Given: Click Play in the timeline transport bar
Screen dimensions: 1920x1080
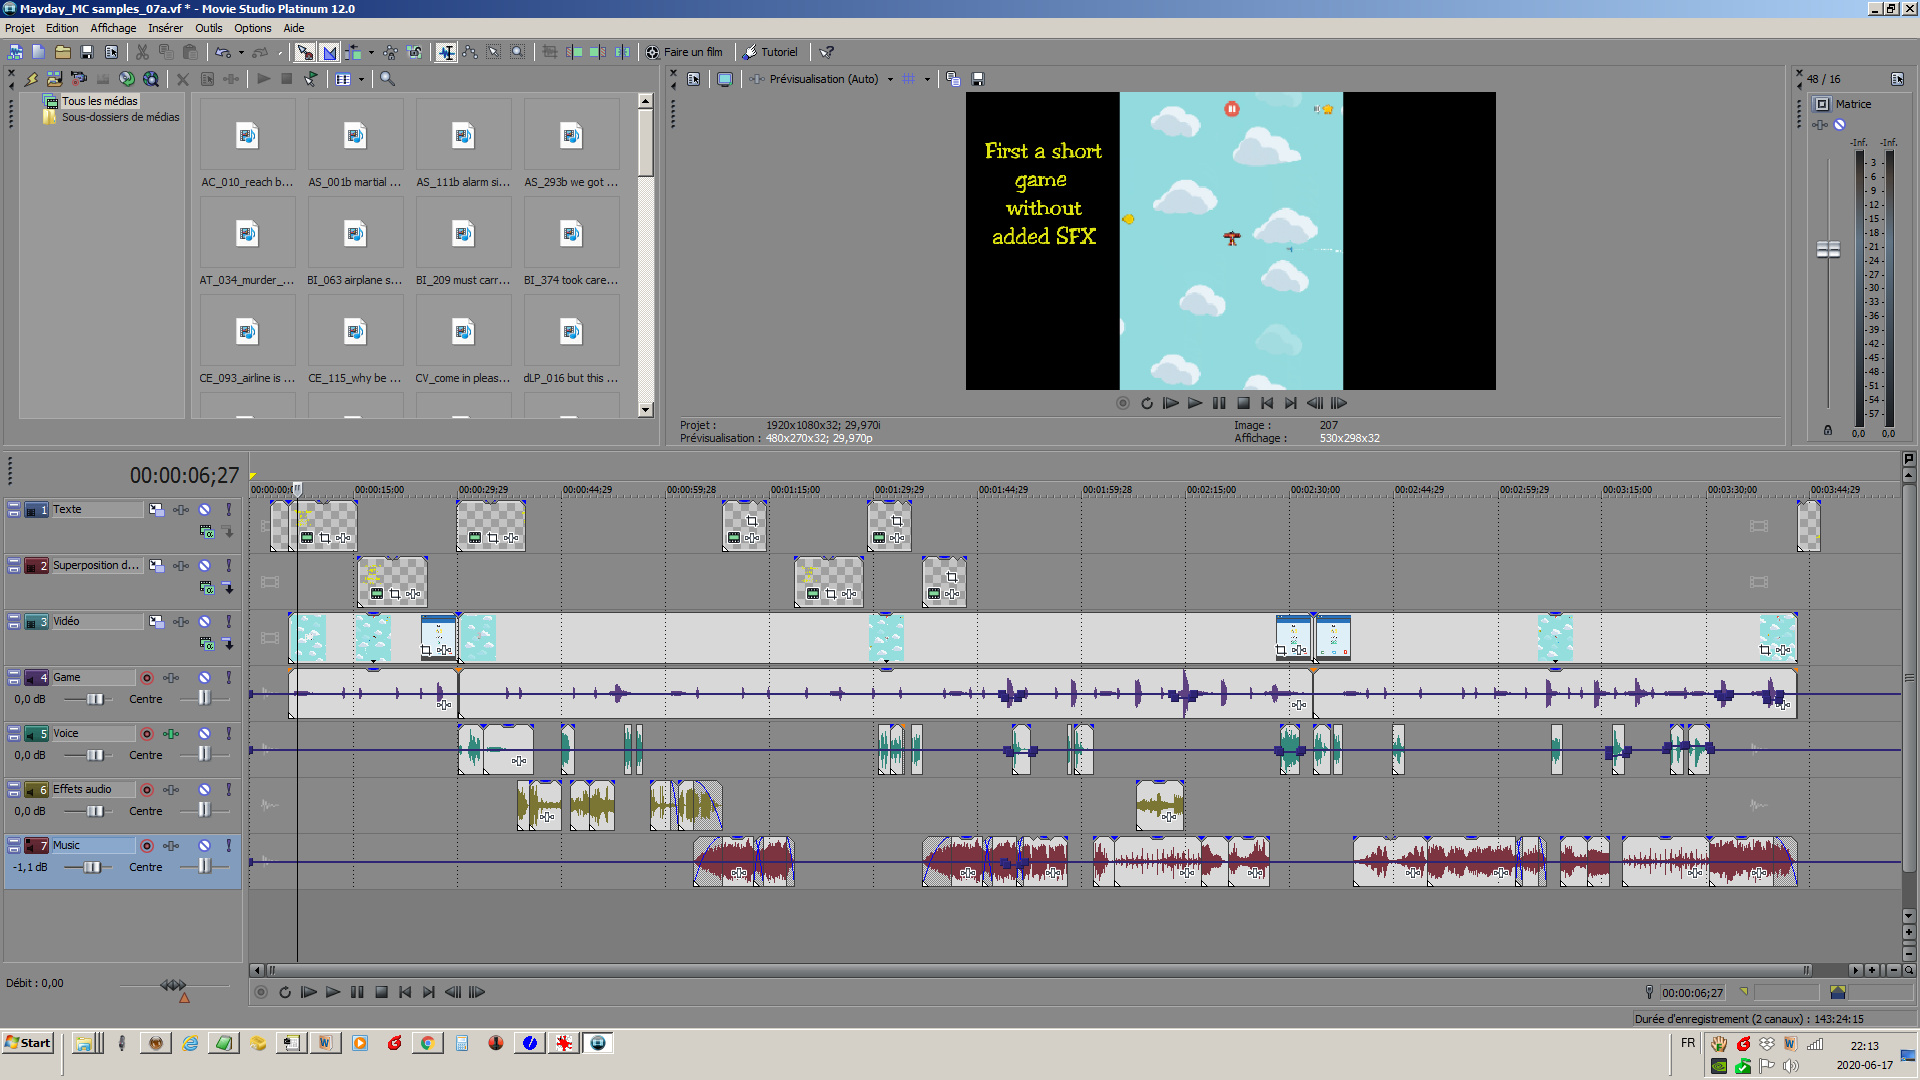Looking at the screenshot, I should pyautogui.click(x=333, y=993).
